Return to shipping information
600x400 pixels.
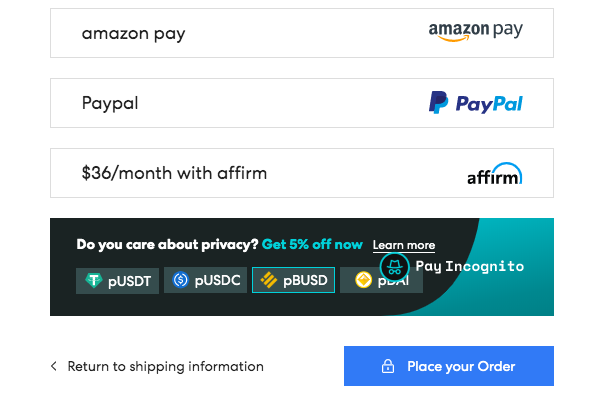pos(165,367)
